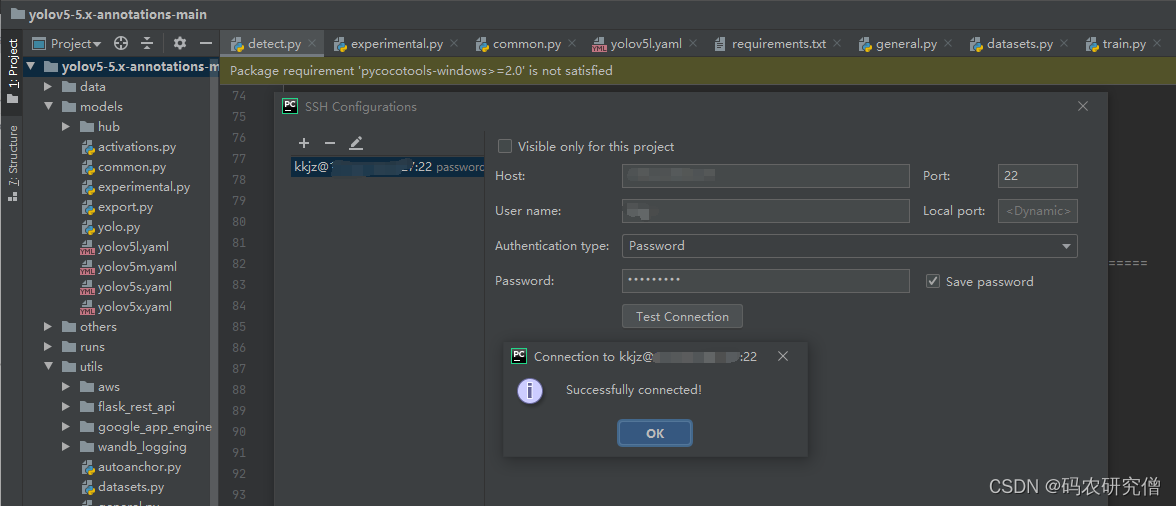Screen dimensions: 1176x506
Task: Close the experimental.py tab
Action: pos(454,43)
